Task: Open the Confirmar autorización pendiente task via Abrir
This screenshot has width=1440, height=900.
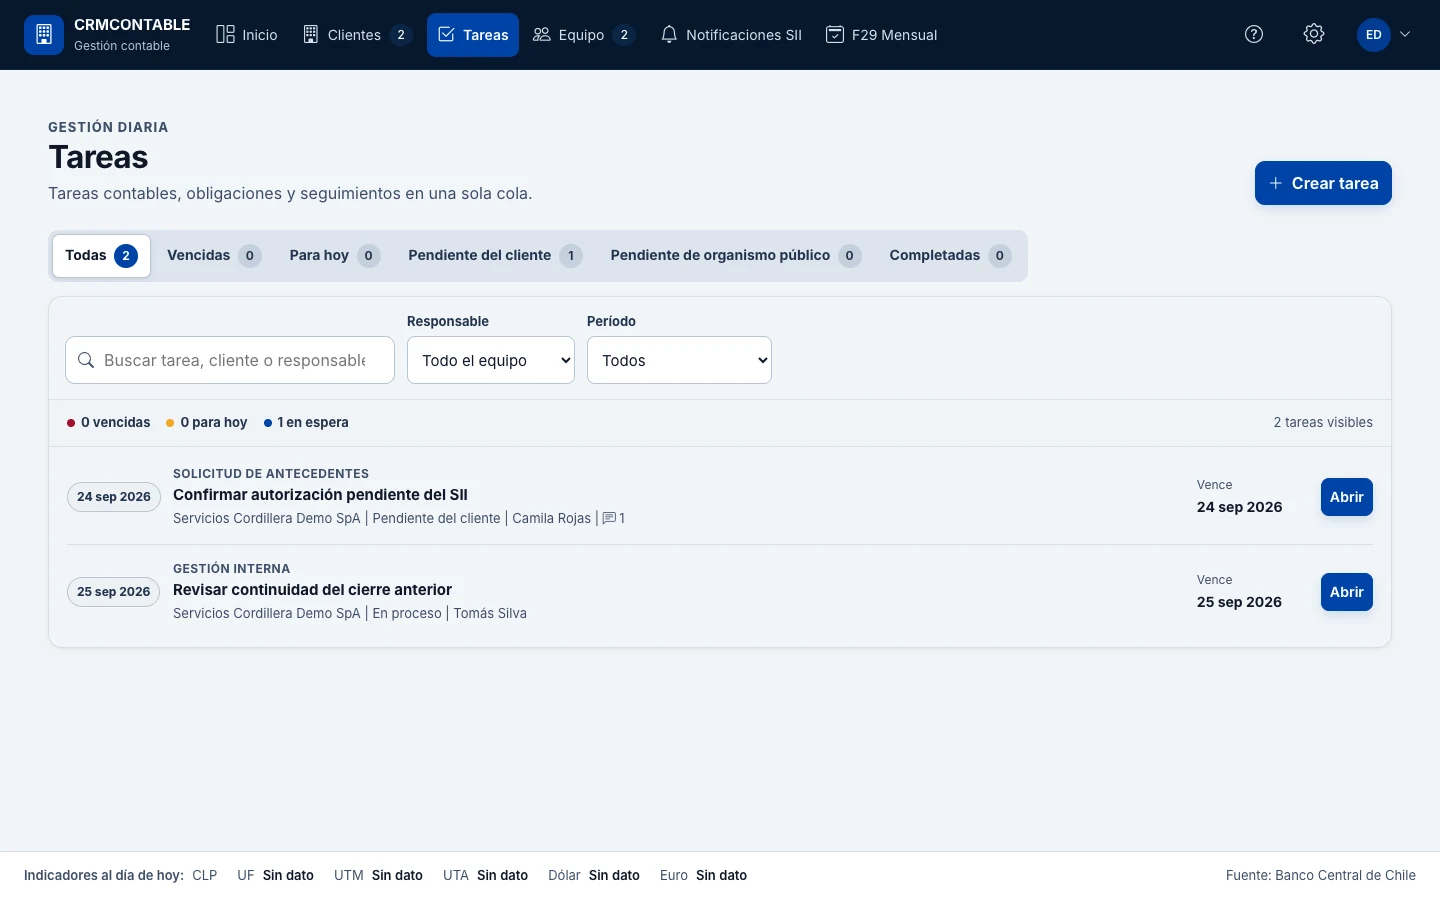Action: (x=1346, y=497)
